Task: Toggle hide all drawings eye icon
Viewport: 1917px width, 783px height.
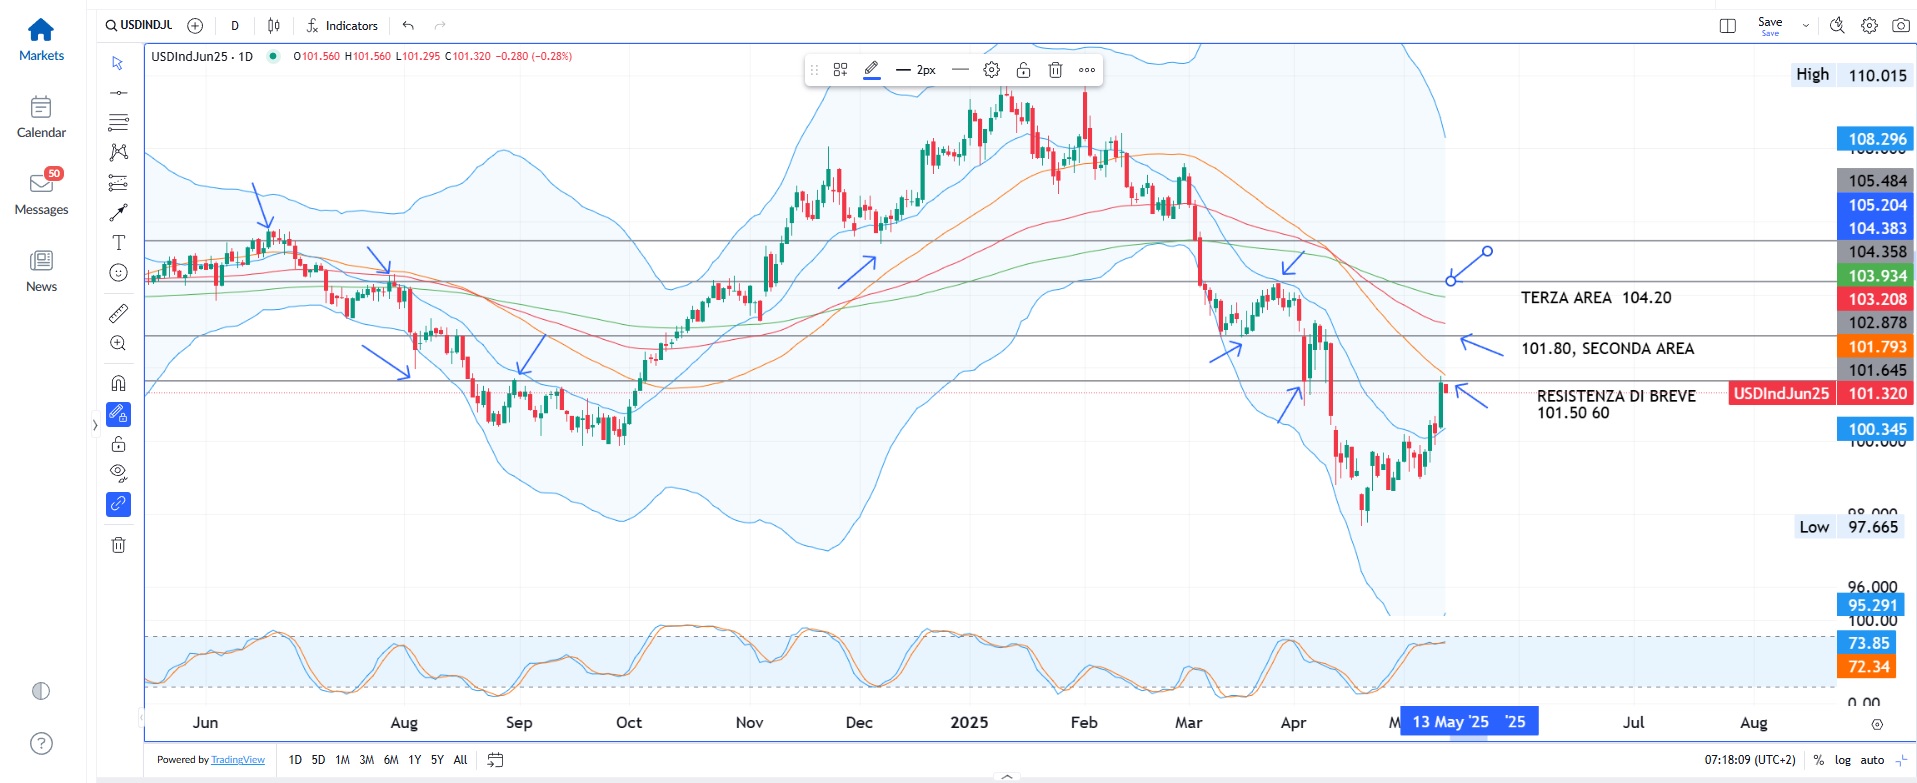Action: (118, 473)
